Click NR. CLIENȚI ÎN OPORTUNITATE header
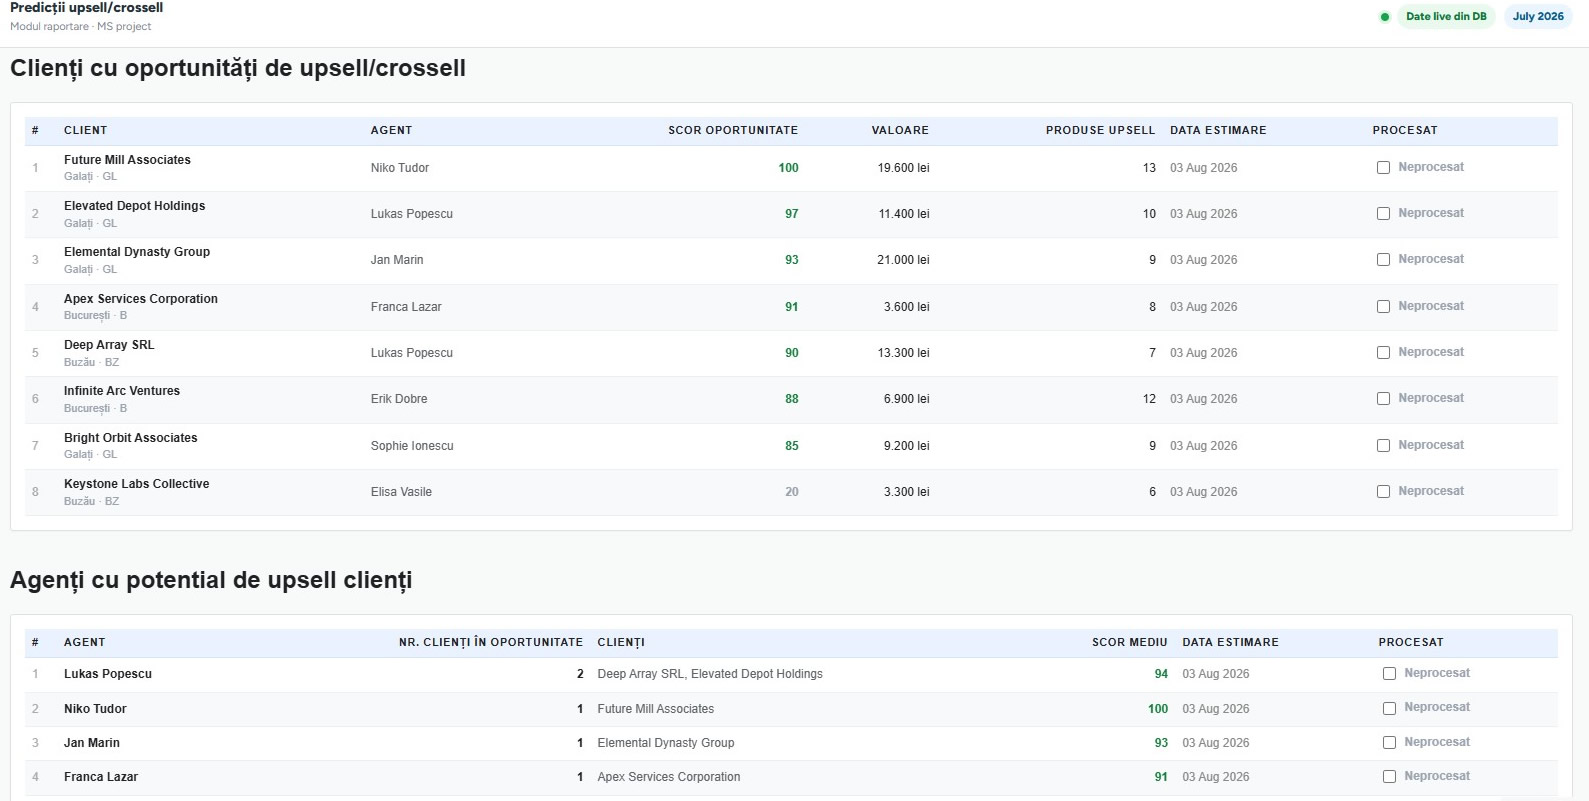This screenshot has height=801, width=1589. pyautogui.click(x=490, y=643)
